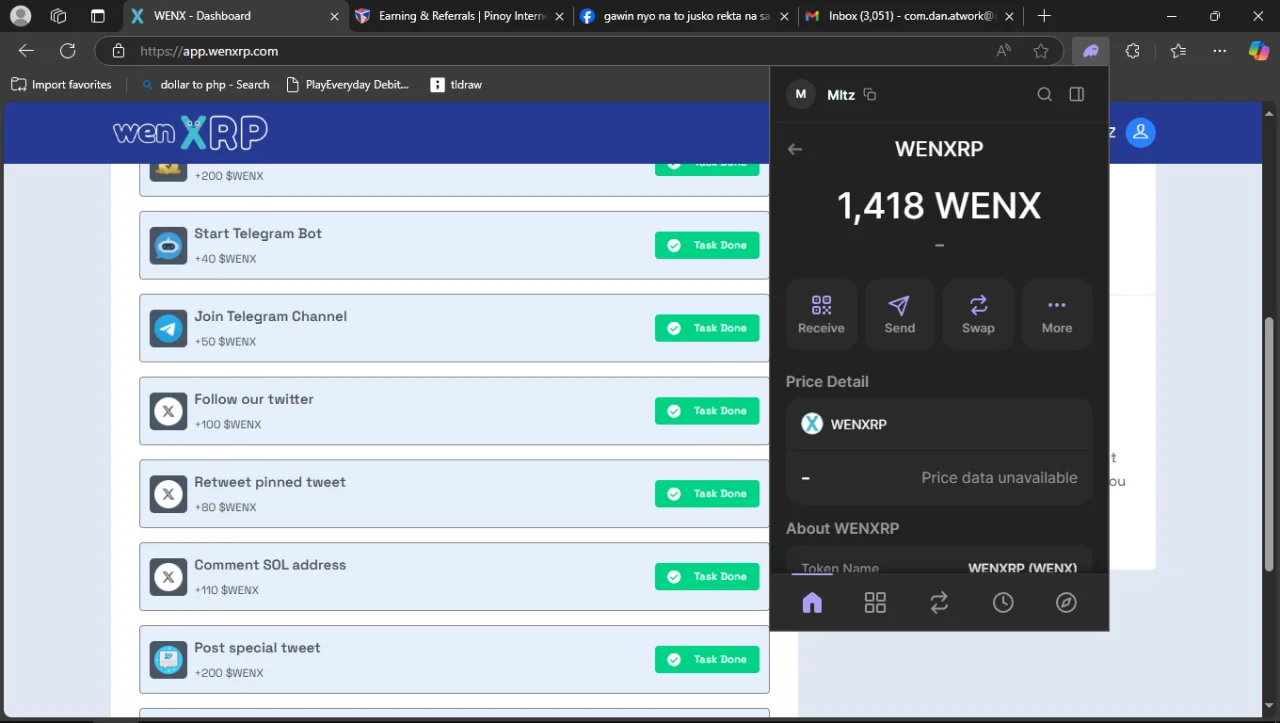
Task: Click the Mitz account name
Action: (x=841, y=95)
